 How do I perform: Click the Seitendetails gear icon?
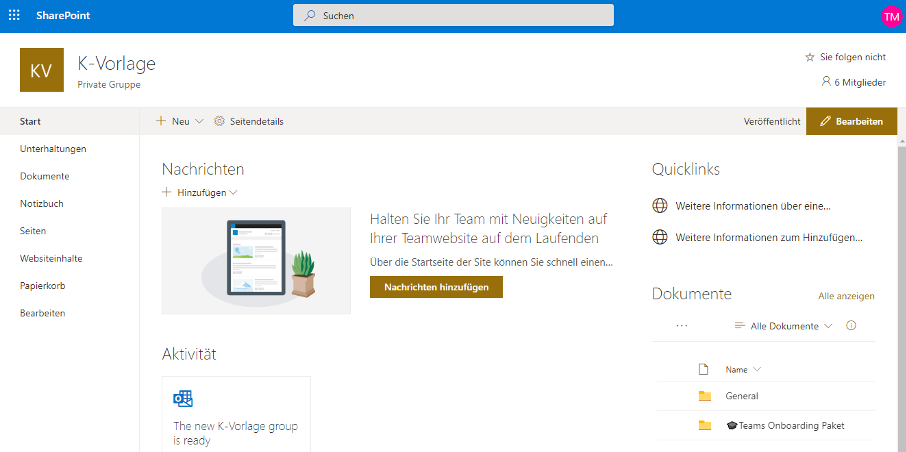pyautogui.click(x=219, y=121)
